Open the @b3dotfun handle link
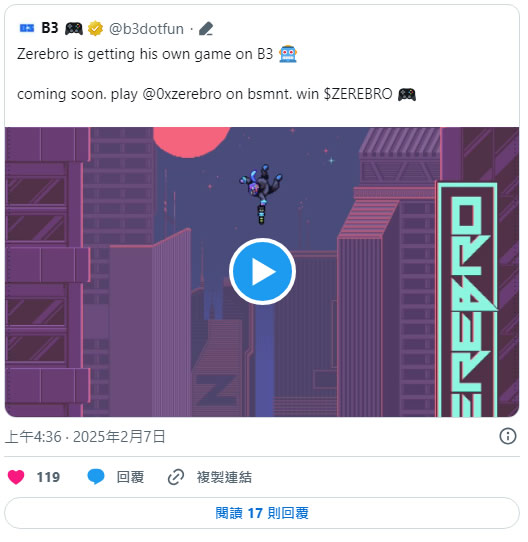528x542 pixels. tap(146, 29)
